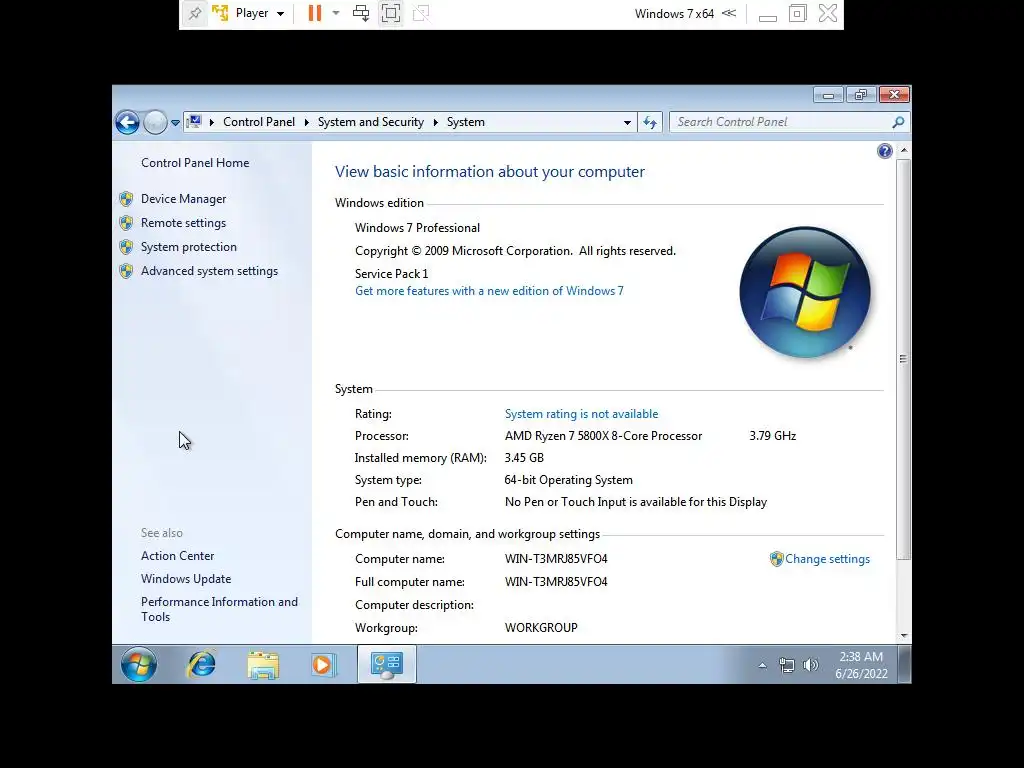Click the Windows 7 Professional text
The width and height of the screenshot is (1024, 768).
tap(417, 228)
